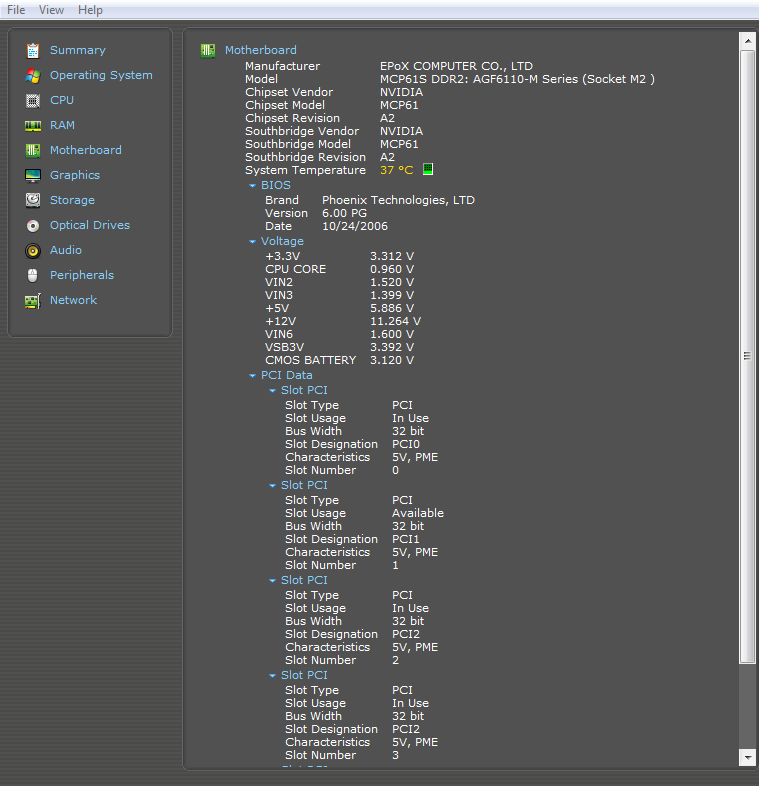Image resolution: width=759 pixels, height=786 pixels.
Task: Click the Motherboard icon in the sidebar
Action: click(33, 150)
